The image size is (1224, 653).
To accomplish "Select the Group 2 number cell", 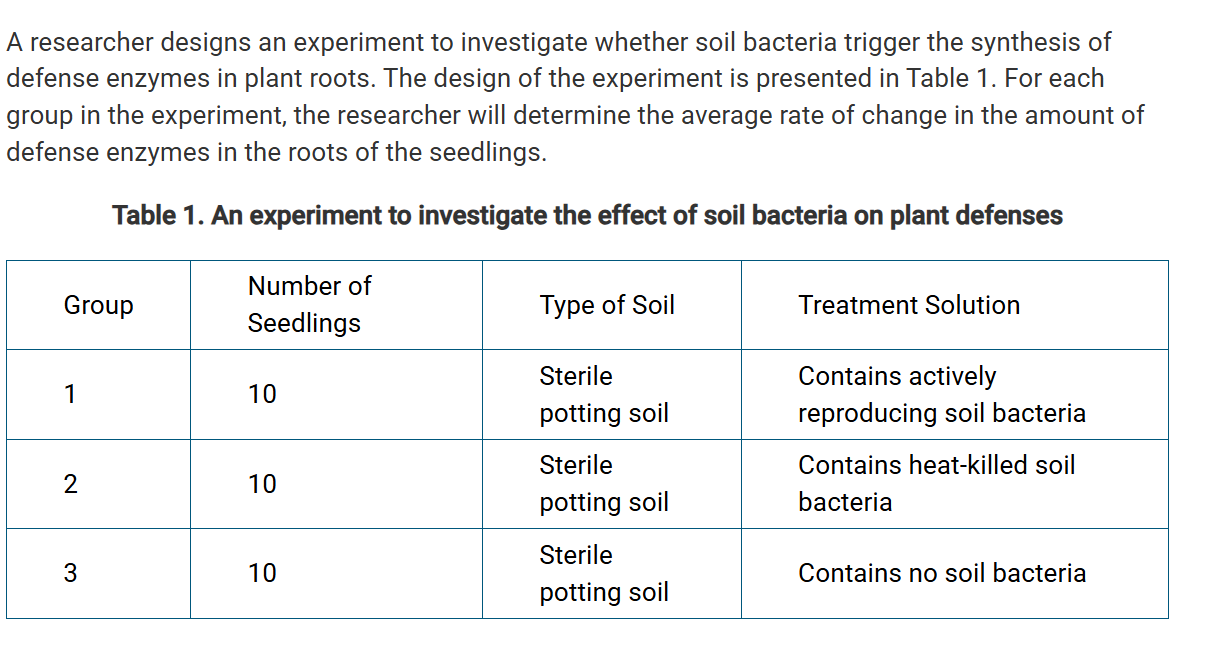I will (70, 484).
